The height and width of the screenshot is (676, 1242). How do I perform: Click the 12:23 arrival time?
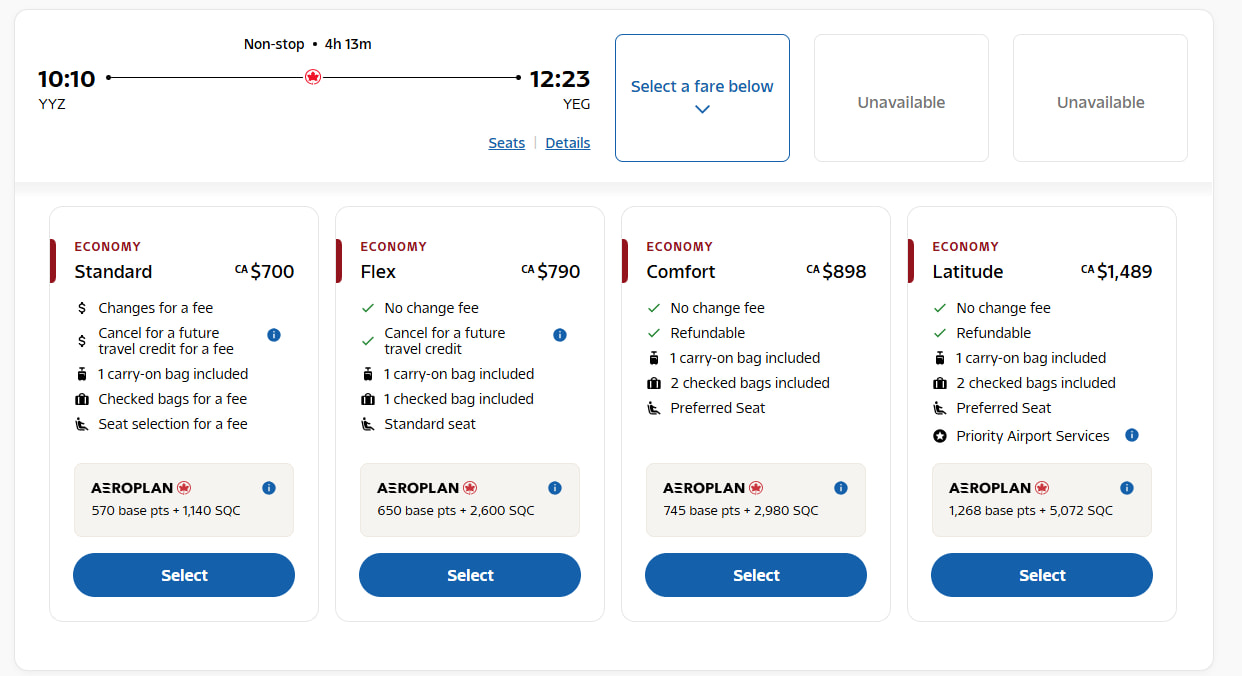tap(560, 79)
